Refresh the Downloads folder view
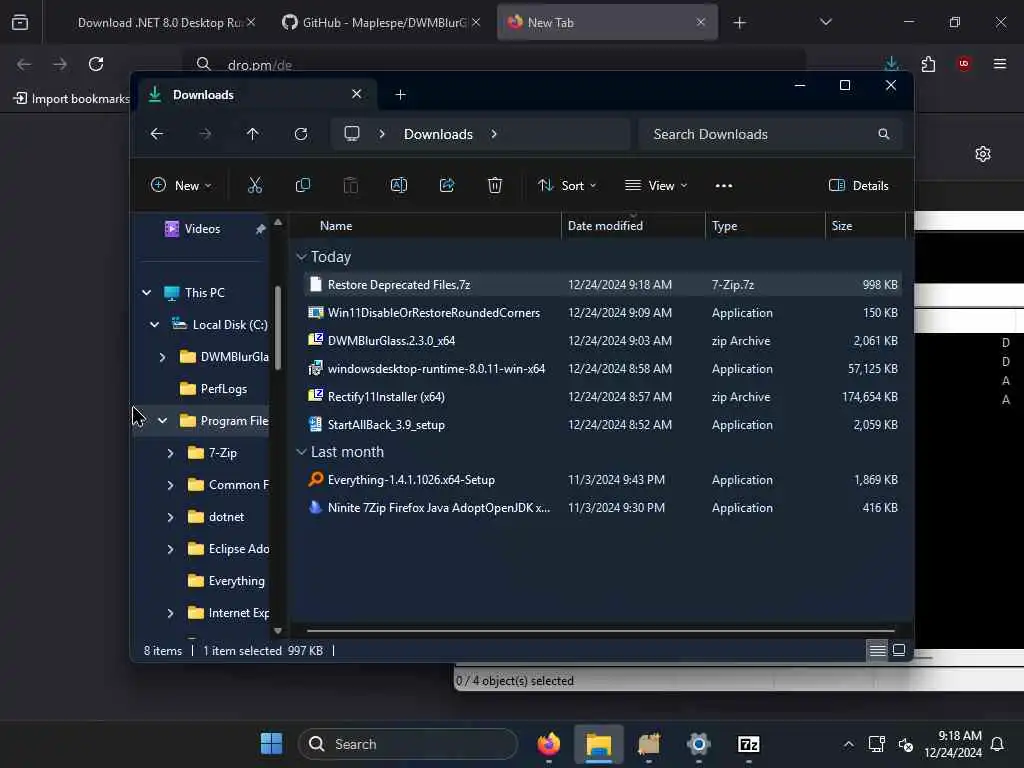The width and height of the screenshot is (1024, 768). (x=301, y=134)
